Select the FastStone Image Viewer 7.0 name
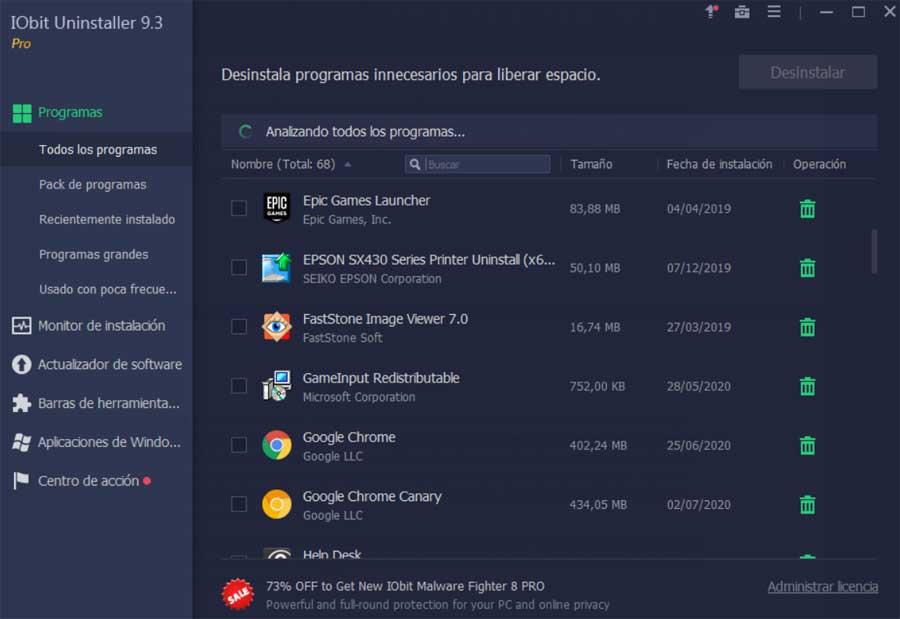Image resolution: width=900 pixels, height=619 pixels. coord(385,319)
